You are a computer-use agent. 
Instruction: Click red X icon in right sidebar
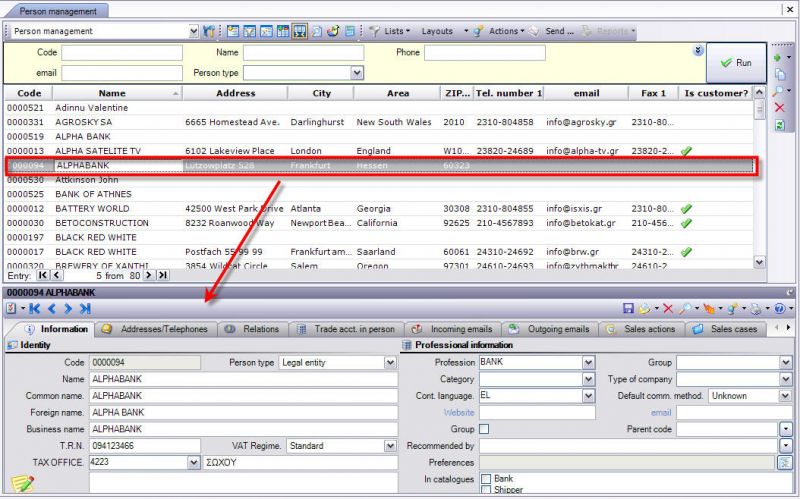point(780,108)
